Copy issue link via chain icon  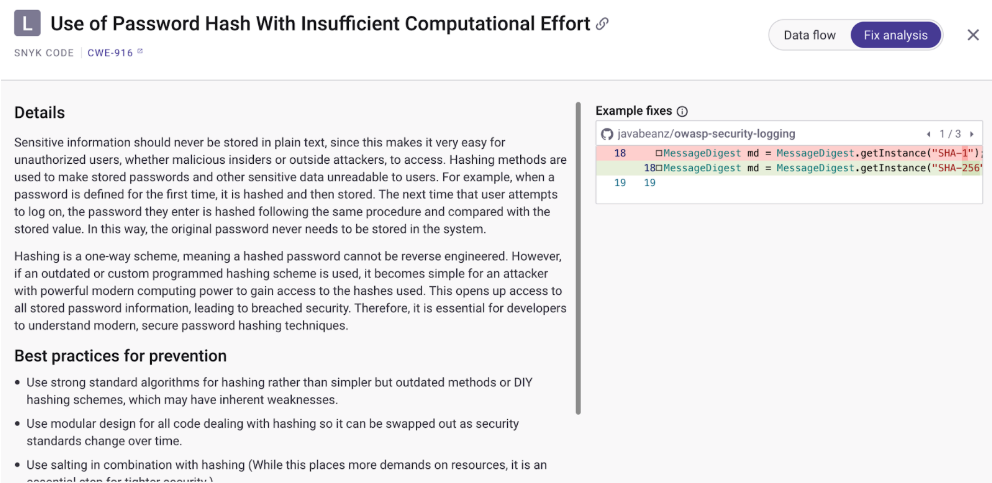point(602,23)
